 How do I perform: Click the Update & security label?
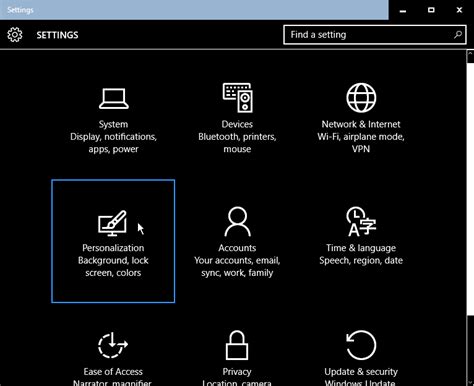(x=361, y=372)
